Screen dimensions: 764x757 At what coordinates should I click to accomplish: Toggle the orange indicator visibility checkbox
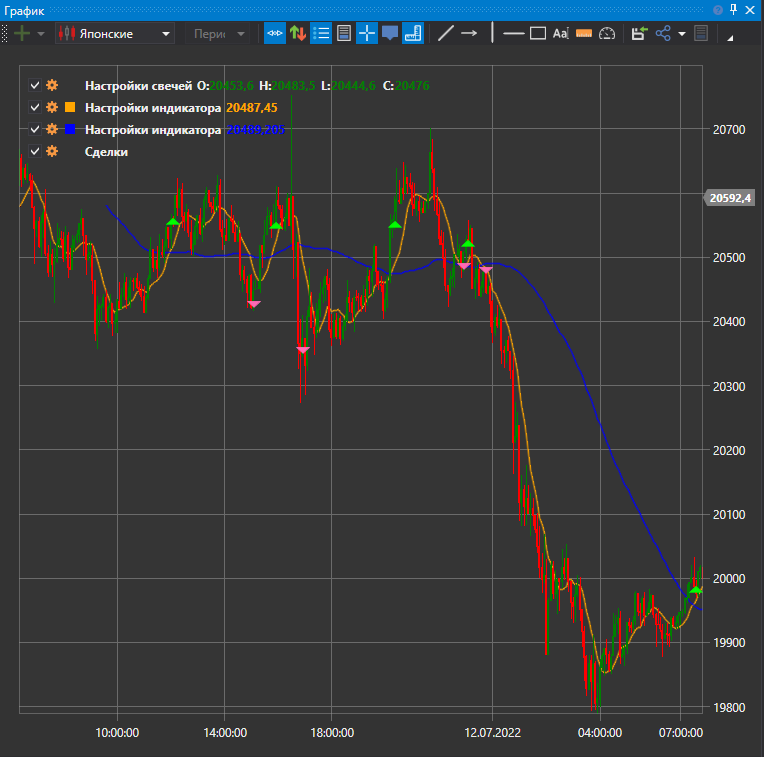point(35,108)
